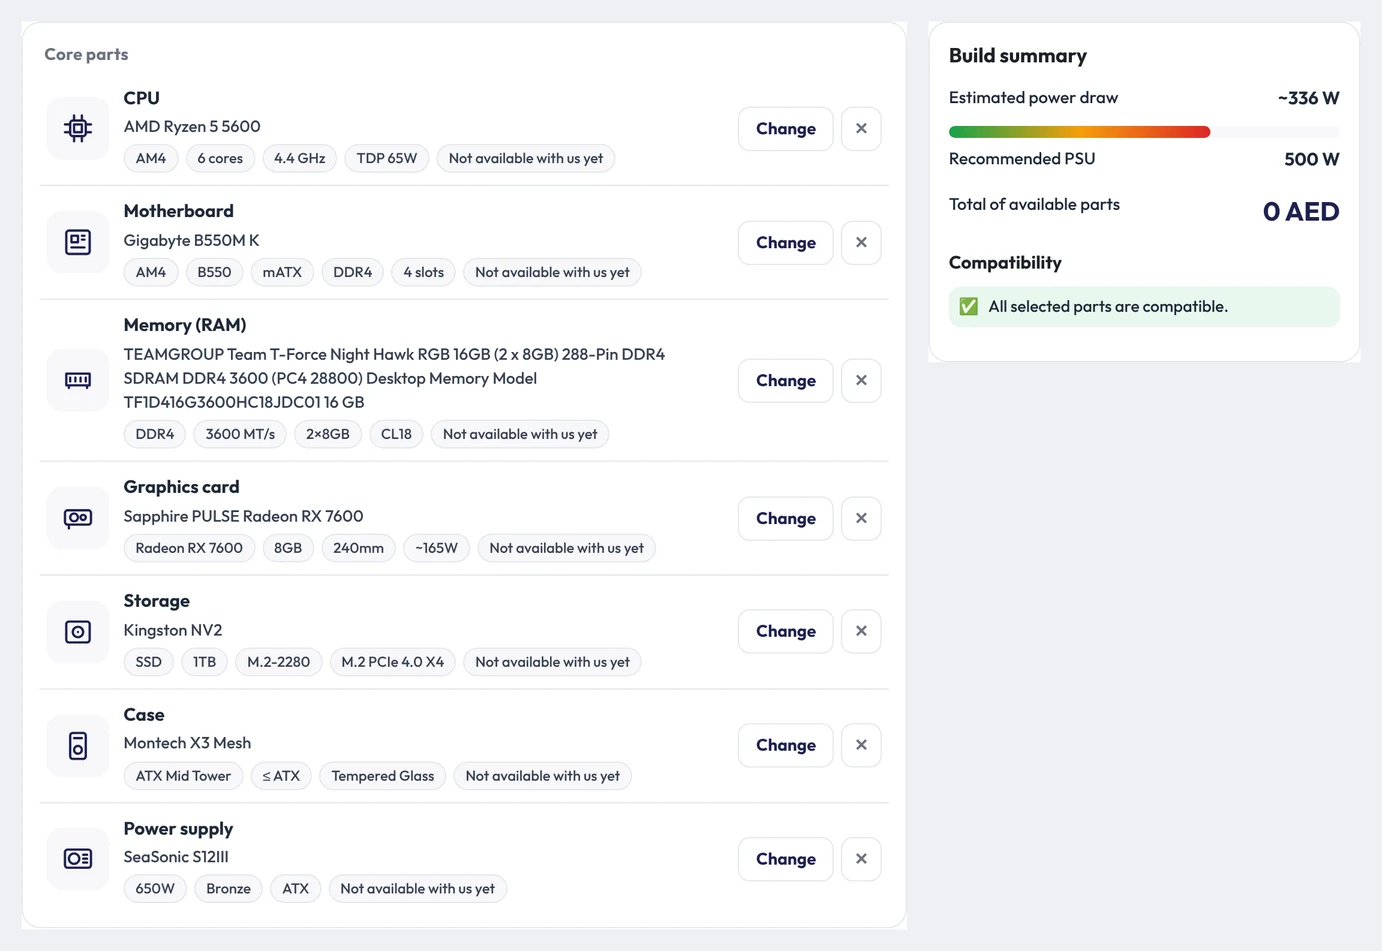This screenshot has width=1382, height=951.
Task: Click the '0 AED' total value
Action: click(x=1301, y=212)
